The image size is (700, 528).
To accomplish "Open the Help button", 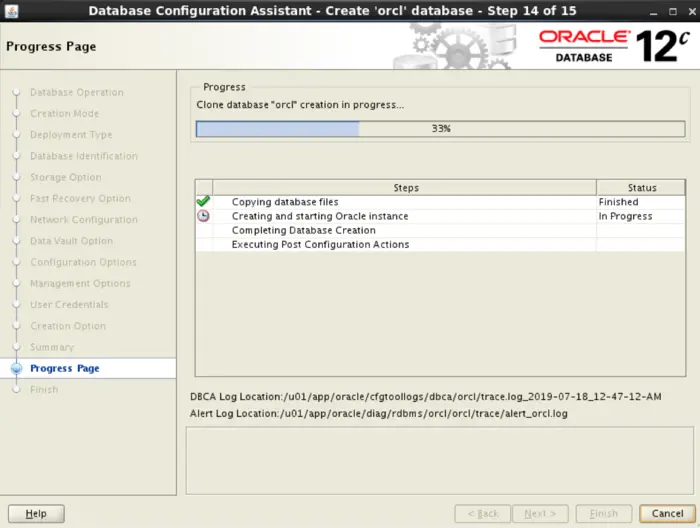I will coord(36,513).
